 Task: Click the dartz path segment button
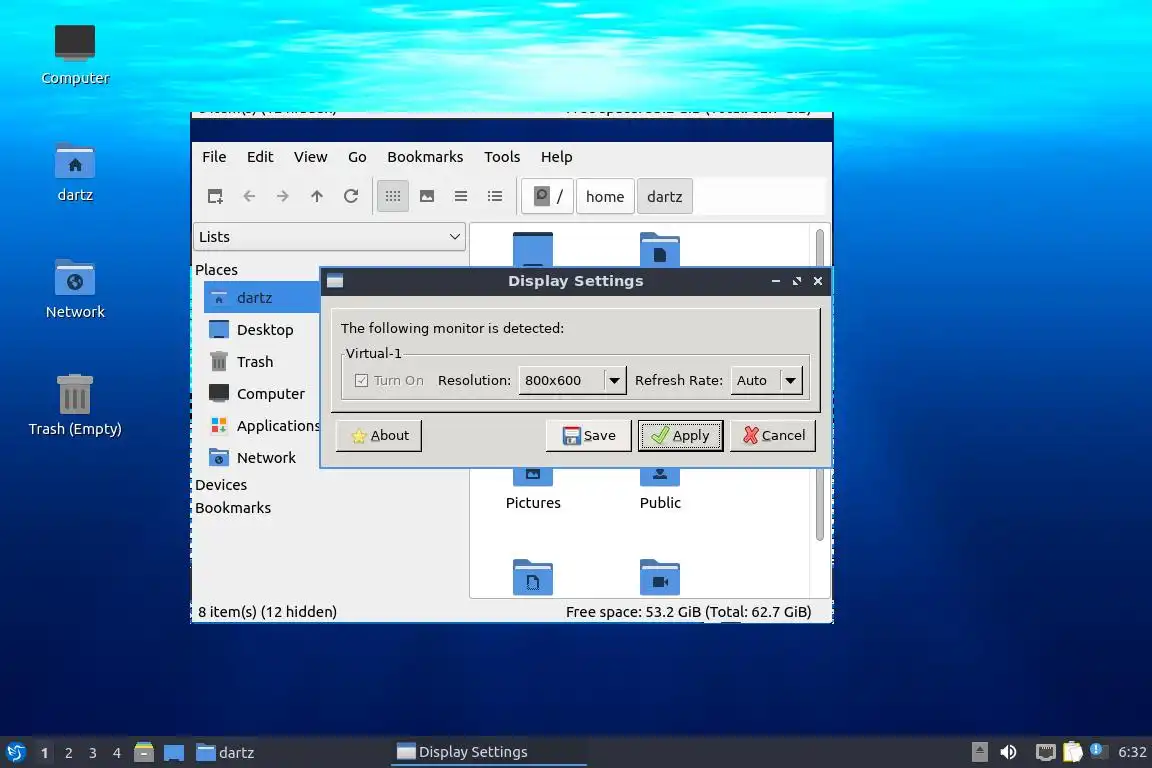[x=665, y=196]
